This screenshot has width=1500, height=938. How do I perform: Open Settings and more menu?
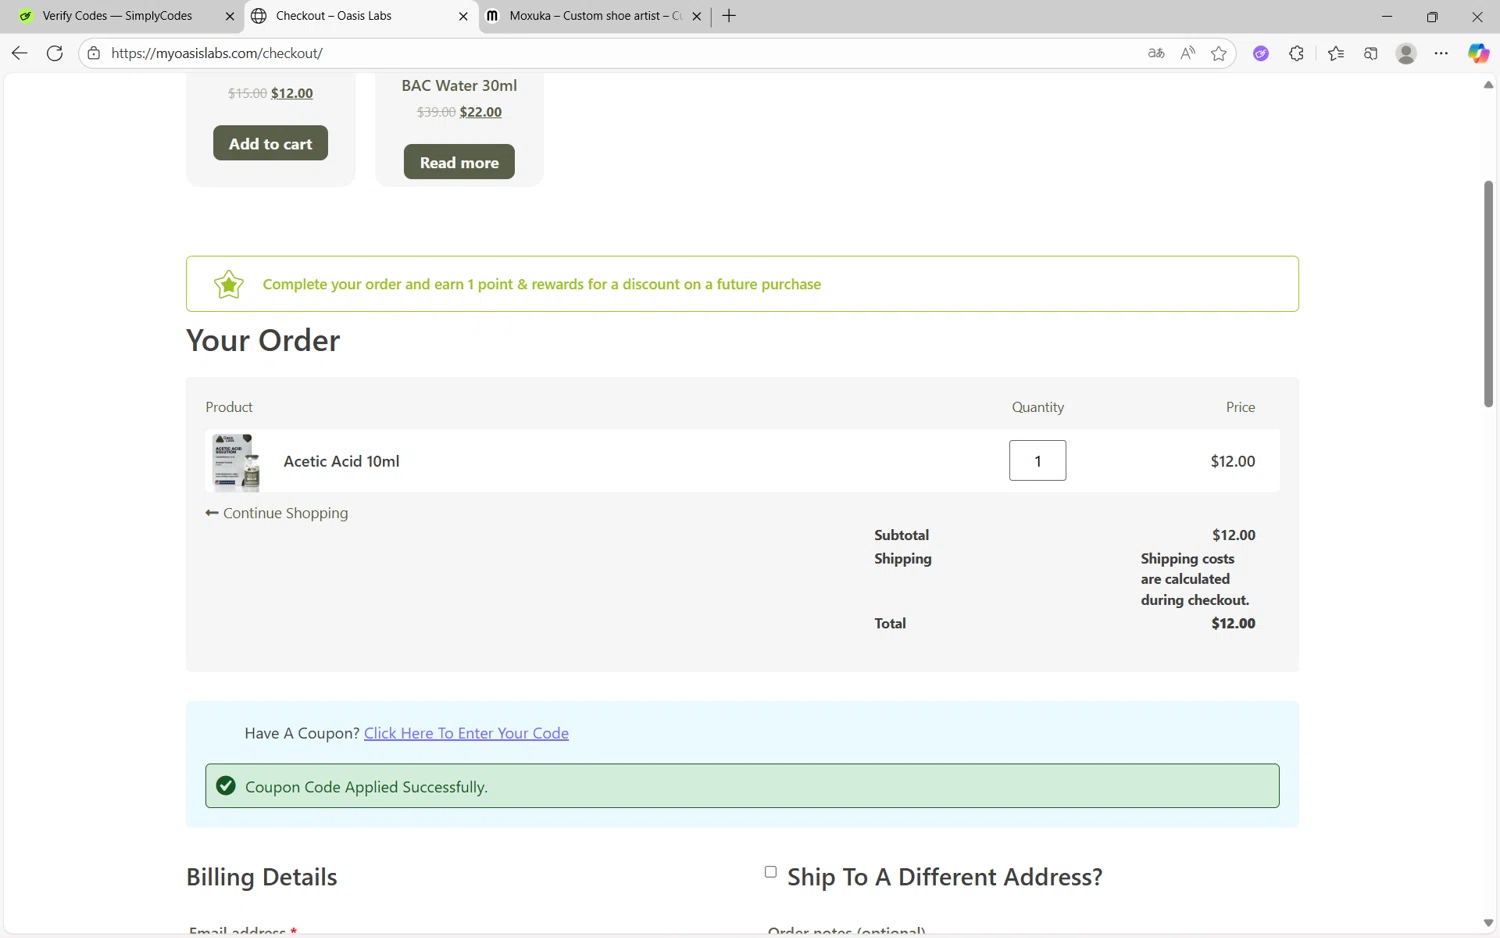point(1441,53)
